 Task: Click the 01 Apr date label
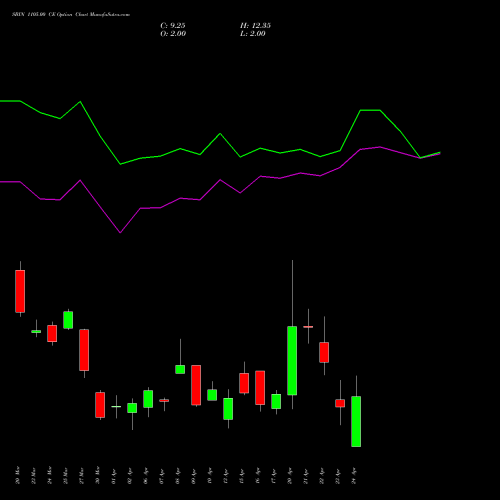point(113,476)
